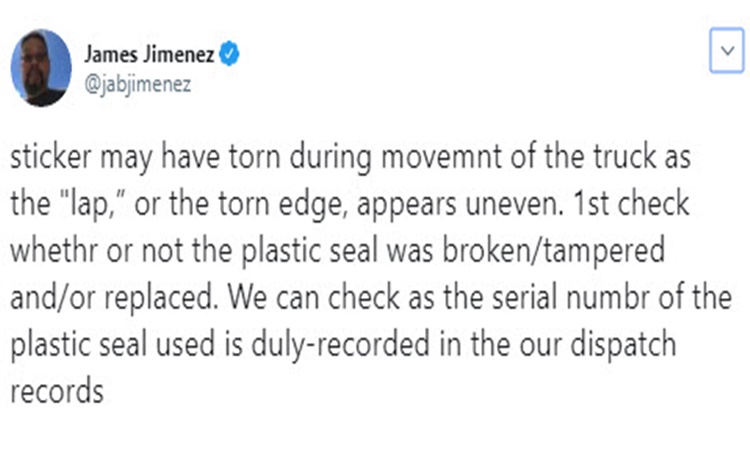Image resolution: width=750 pixels, height=450 pixels.
Task: Open the tweet options chevron menu
Action: point(727,51)
